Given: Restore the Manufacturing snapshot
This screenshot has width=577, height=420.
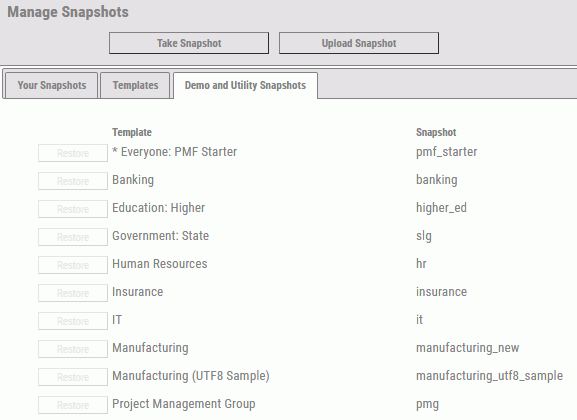Looking at the screenshot, I should pos(73,349).
